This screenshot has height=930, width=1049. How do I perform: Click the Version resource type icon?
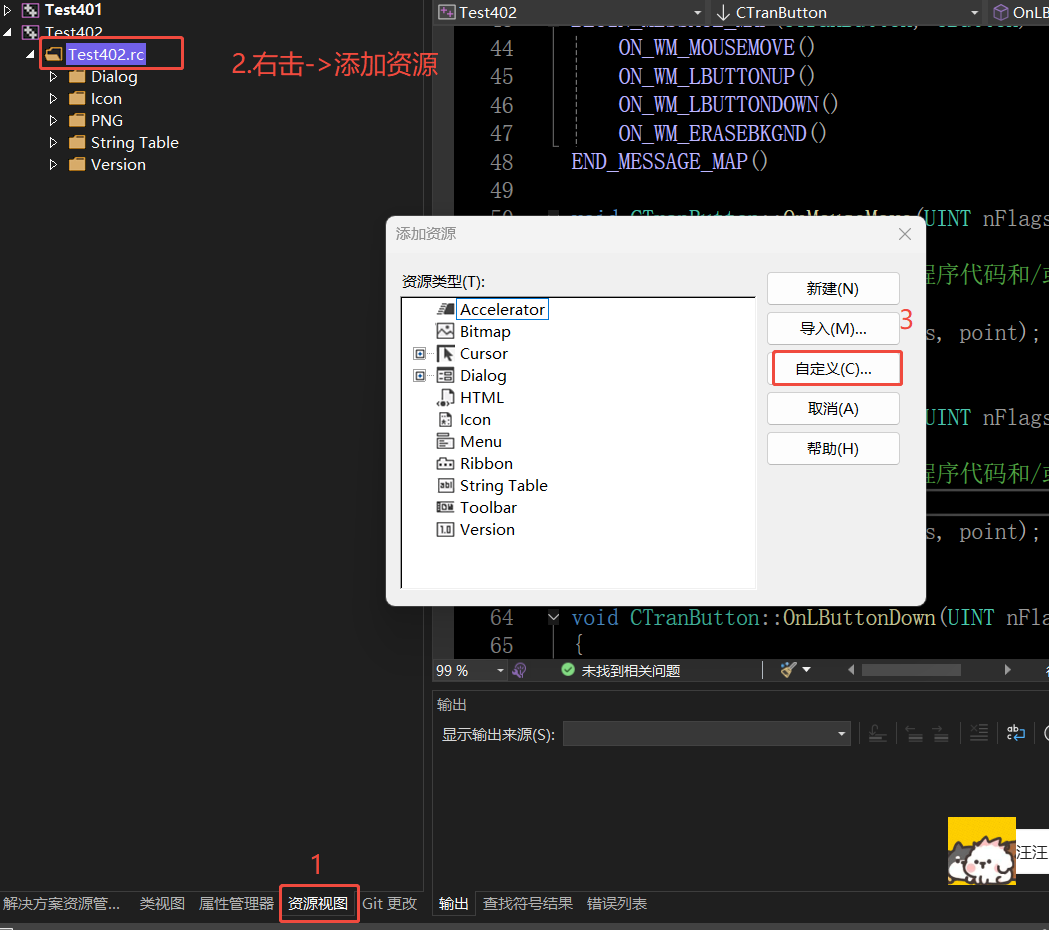pyautogui.click(x=446, y=529)
